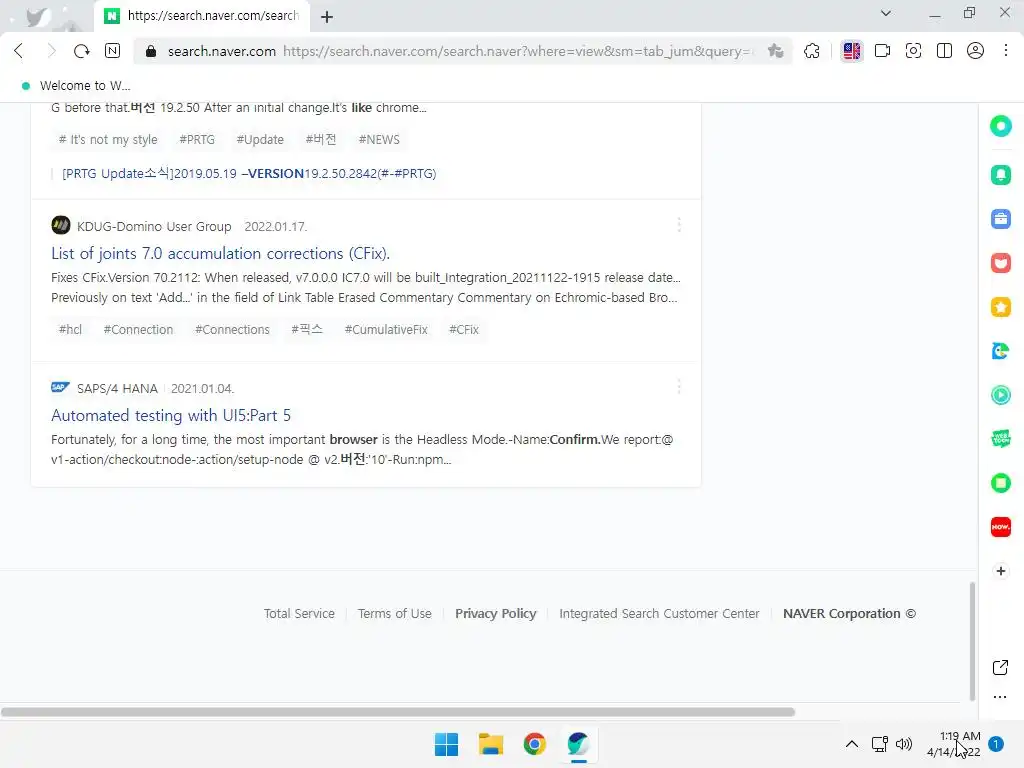This screenshot has width=1024, height=768.
Task: Open SAPS/4 HANA source
Action: (117, 389)
